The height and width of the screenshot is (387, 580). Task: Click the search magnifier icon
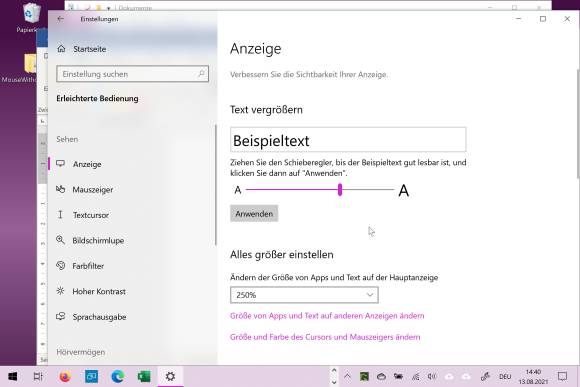201,74
